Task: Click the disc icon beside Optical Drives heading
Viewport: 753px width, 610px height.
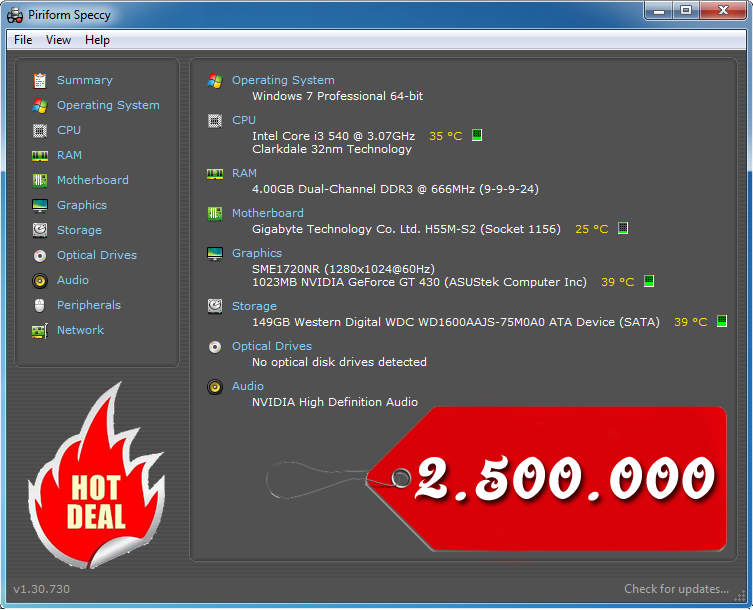Action: [215, 346]
